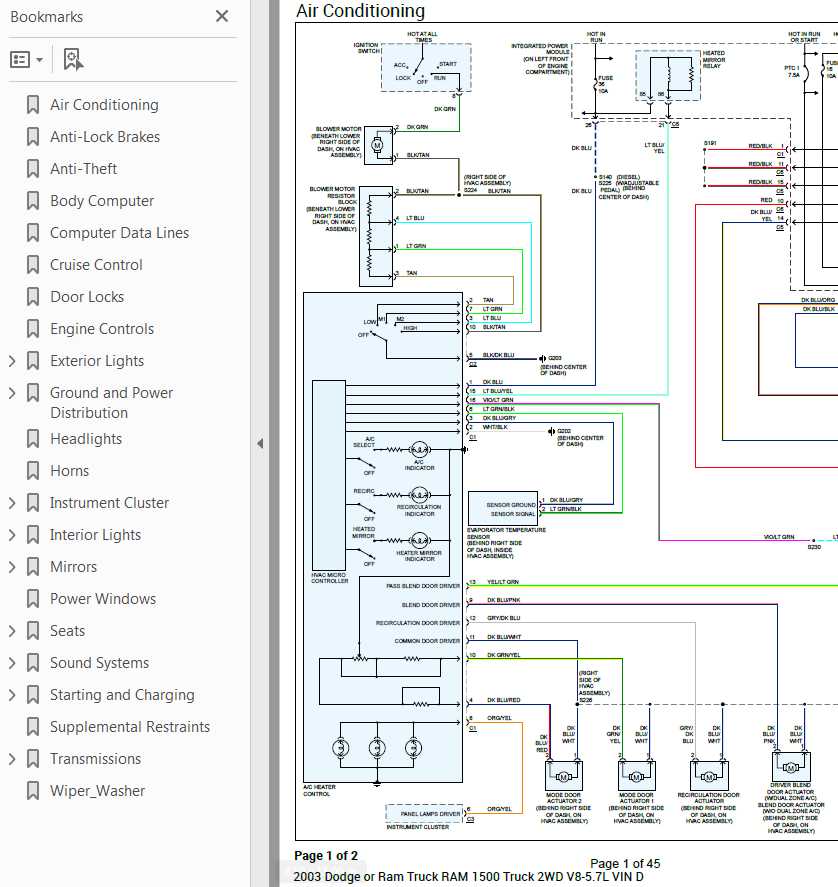This screenshot has height=887, width=838.
Task: Click the bookmark icon beside Body Computer
Action: point(33,201)
